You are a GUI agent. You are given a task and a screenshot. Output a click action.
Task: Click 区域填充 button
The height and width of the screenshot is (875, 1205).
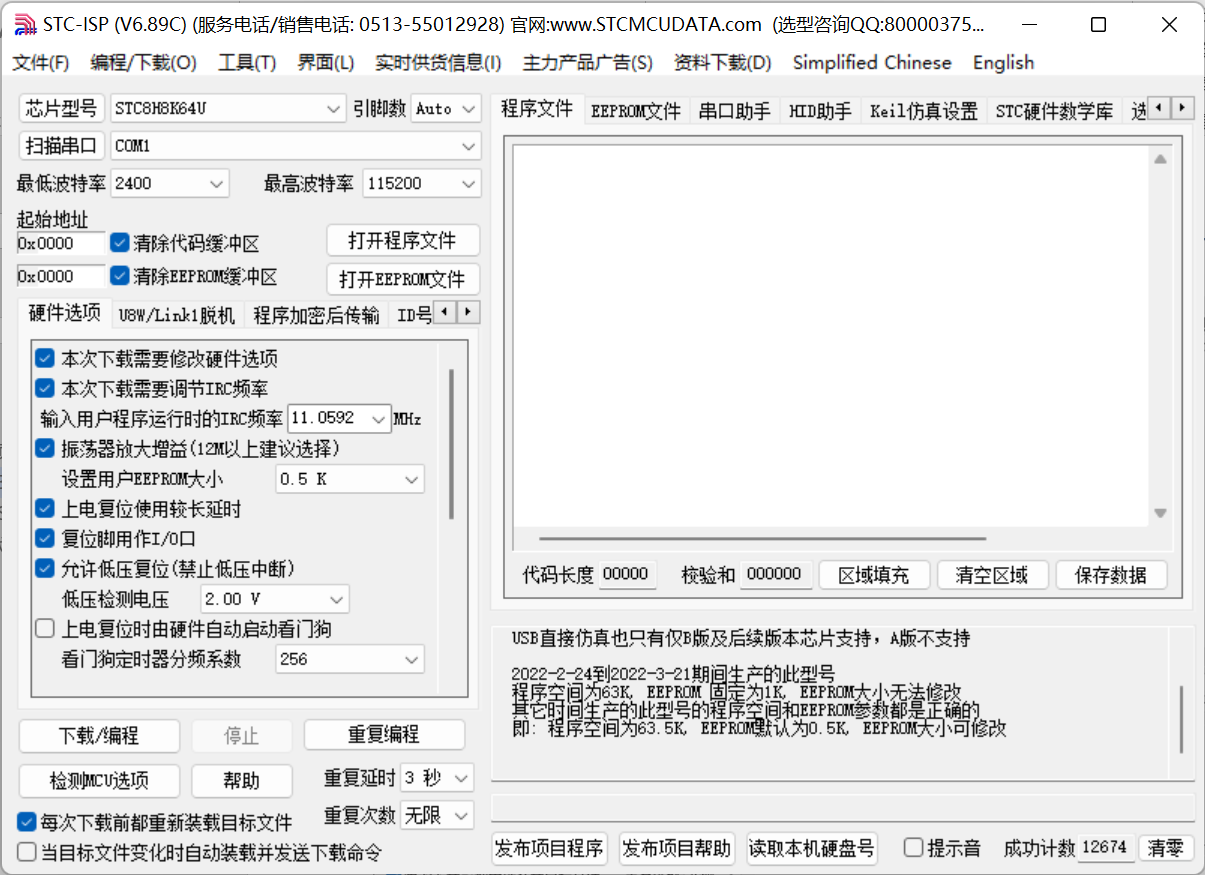pyautogui.click(x=874, y=575)
